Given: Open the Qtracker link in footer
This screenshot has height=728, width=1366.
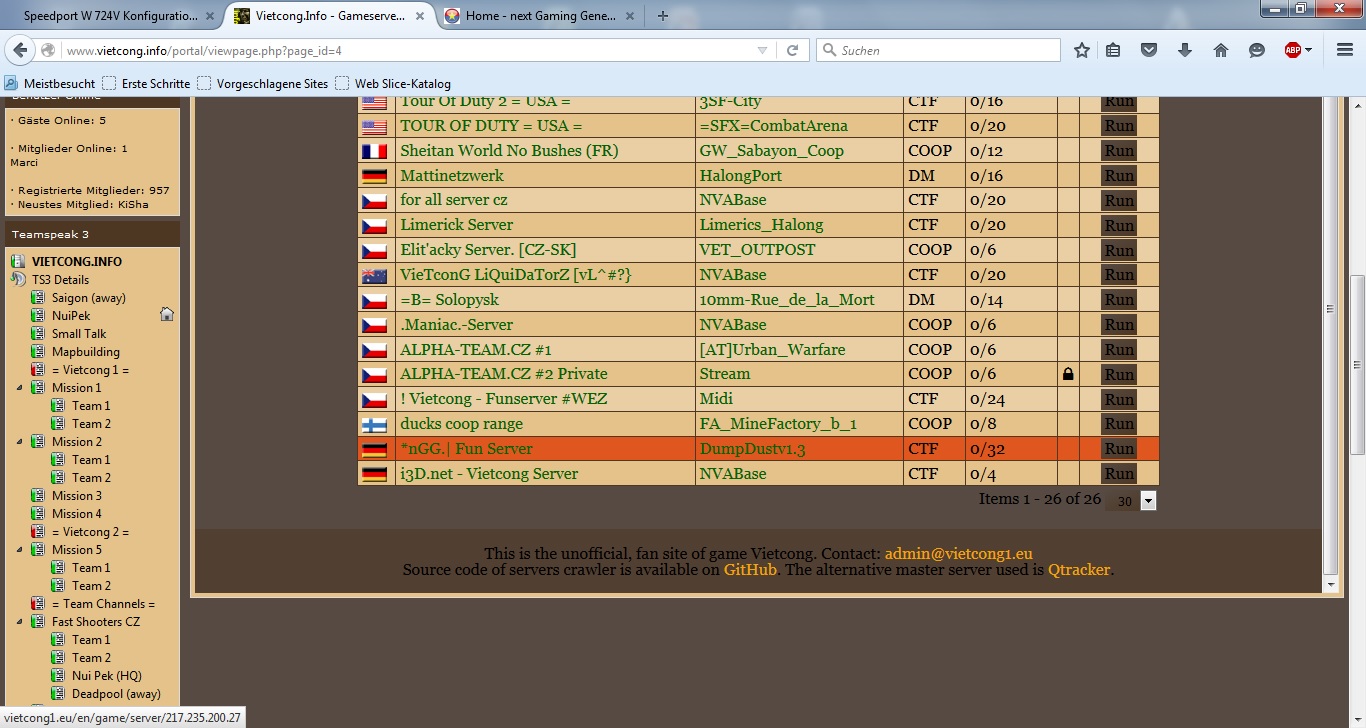Looking at the screenshot, I should [x=1079, y=570].
